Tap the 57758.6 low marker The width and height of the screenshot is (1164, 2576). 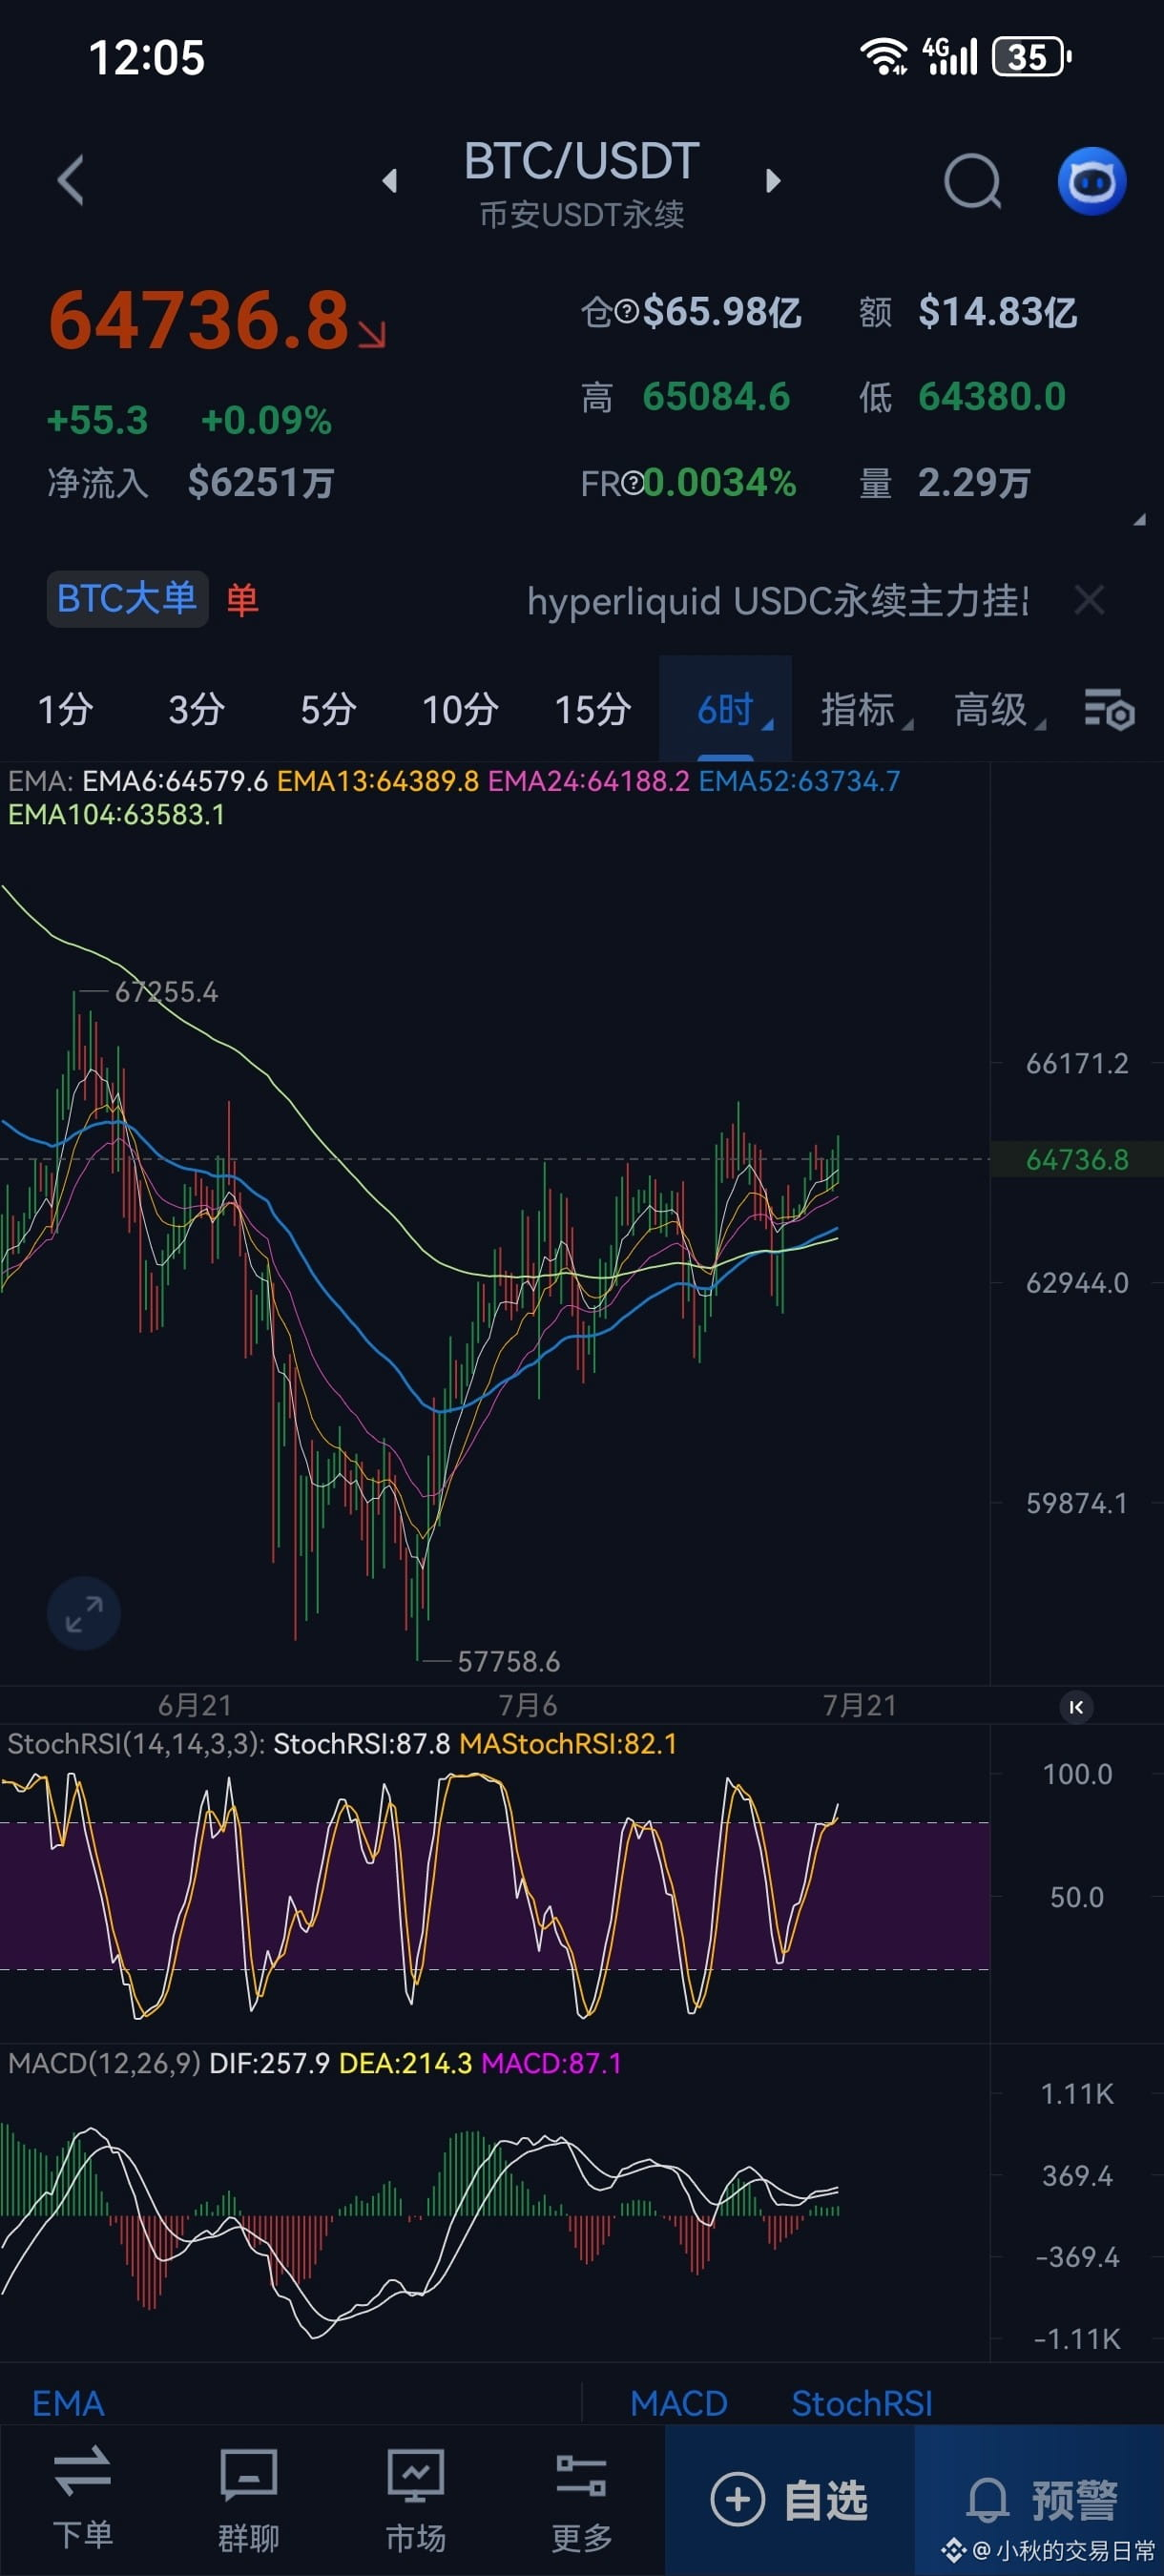(508, 1662)
